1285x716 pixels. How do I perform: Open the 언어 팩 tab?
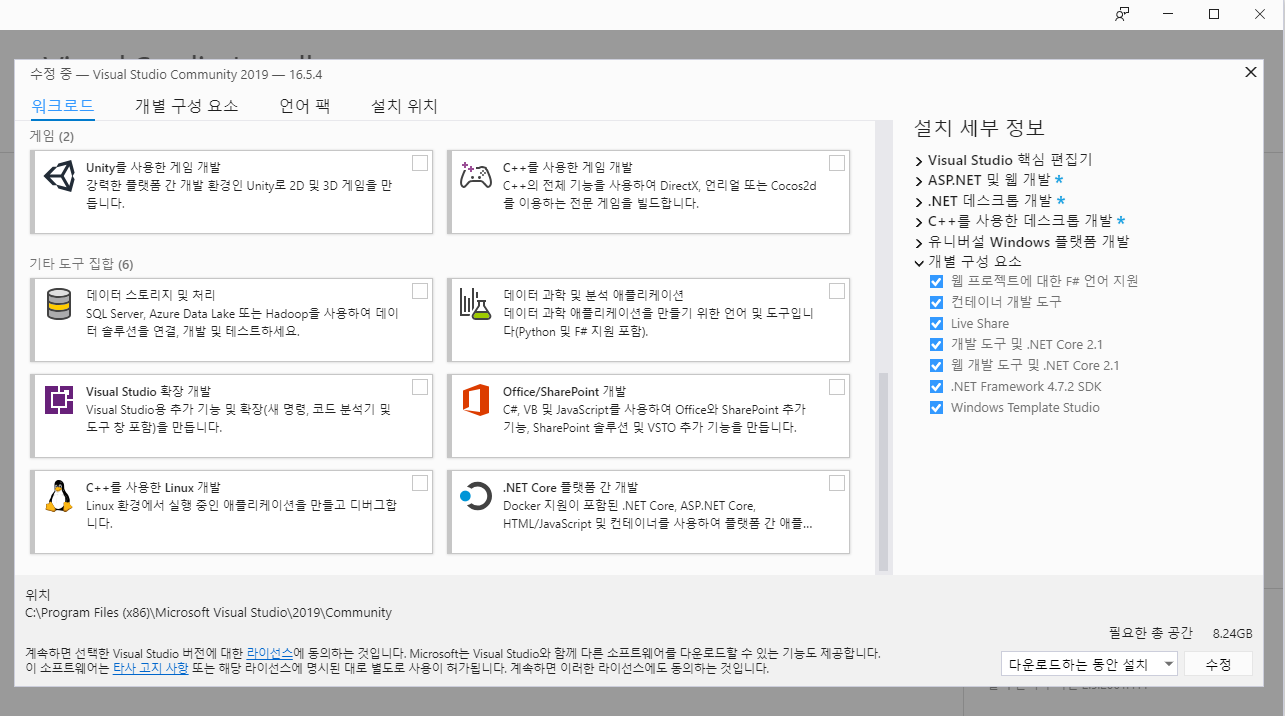(x=305, y=106)
